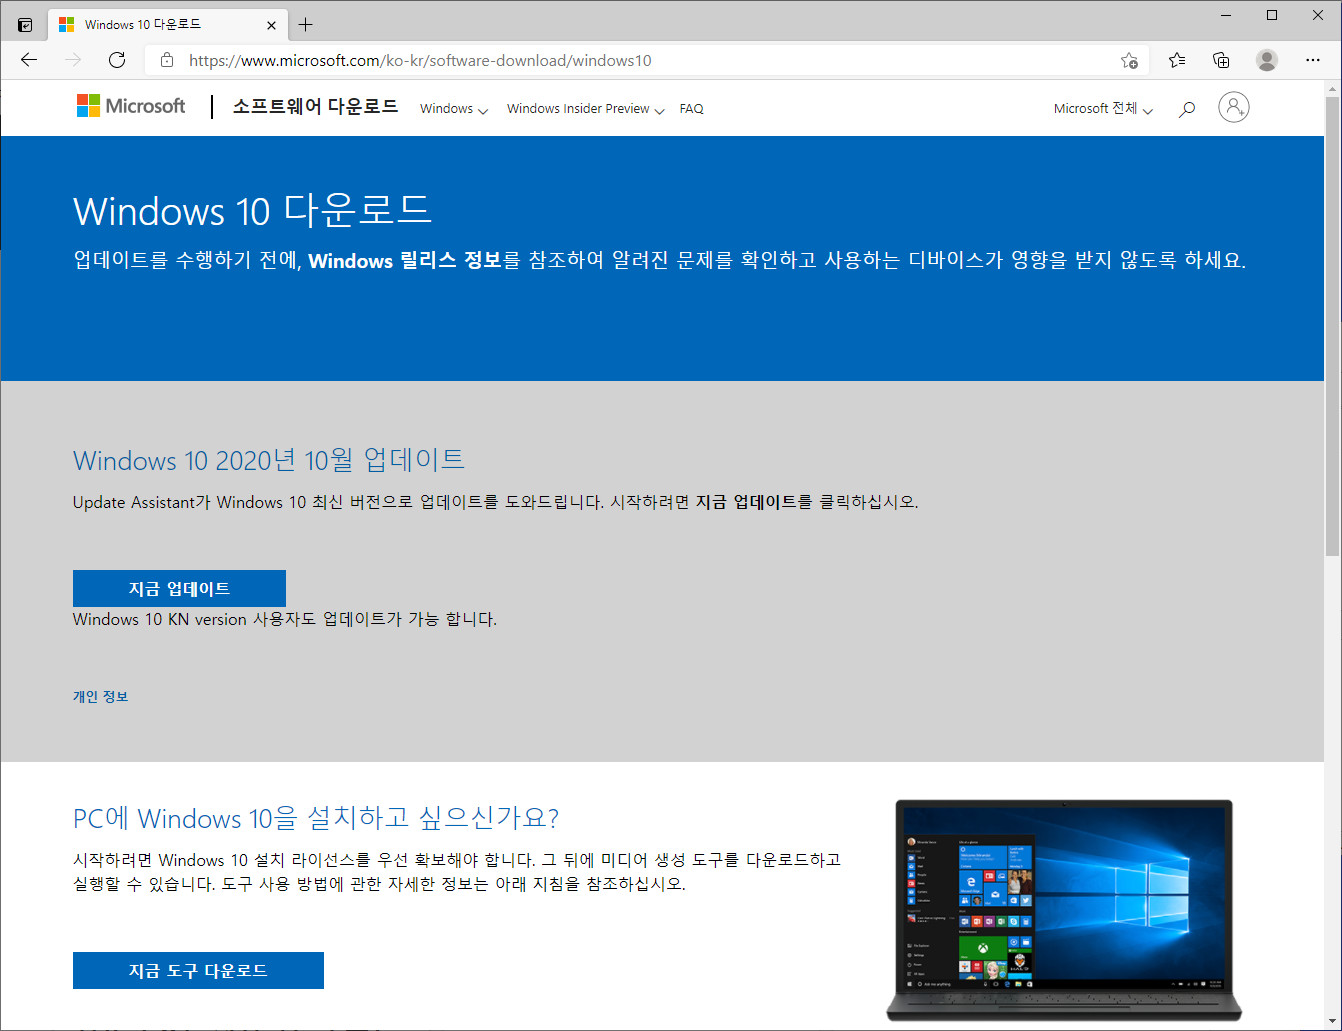Expand Windows Insider Preview dropdown
Viewport: 1342px width, 1031px height.
pyautogui.click(x=585, y=109)
